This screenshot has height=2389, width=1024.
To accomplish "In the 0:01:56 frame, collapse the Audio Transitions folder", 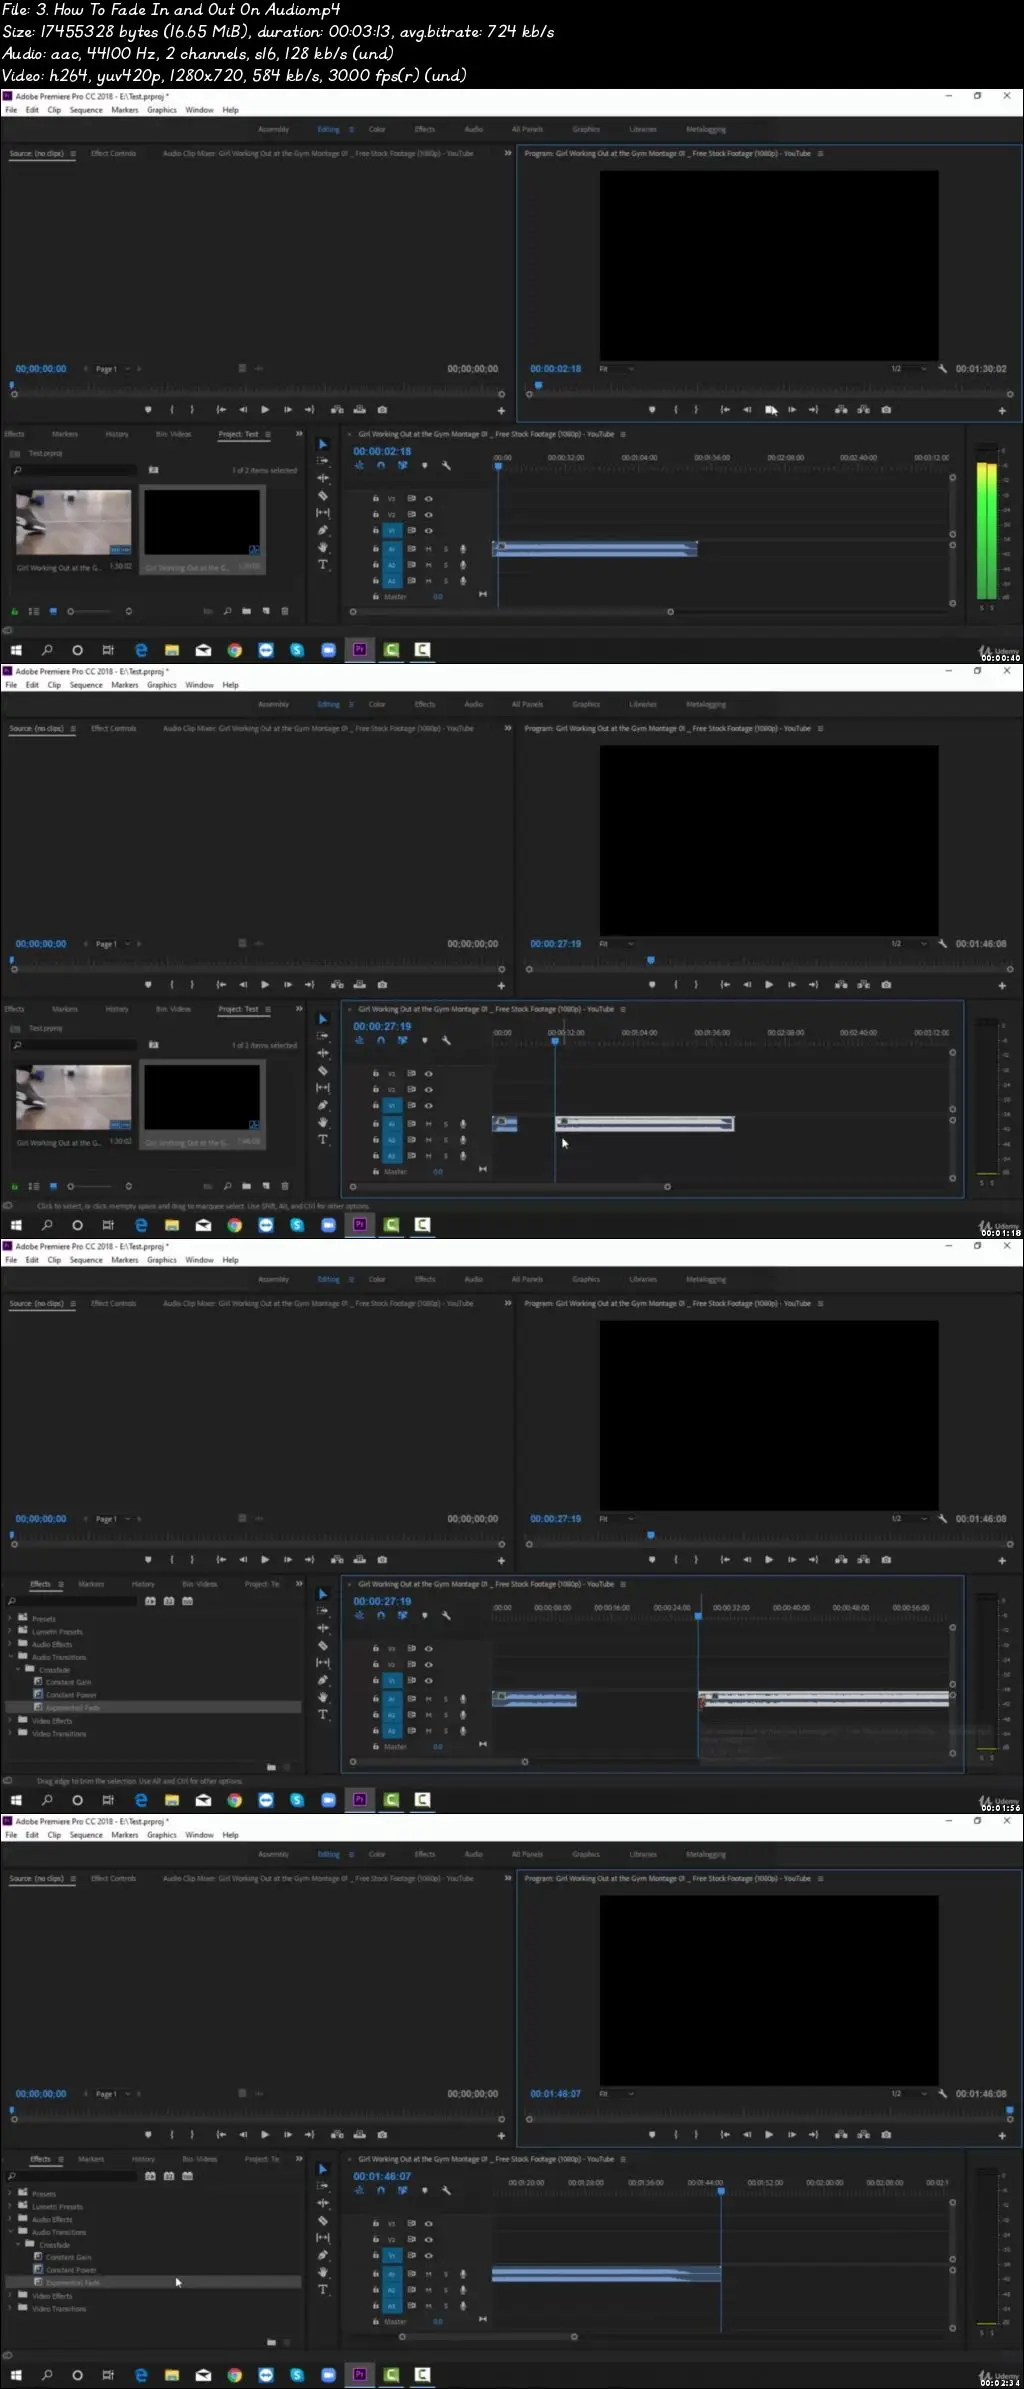I will [11, 1657].
